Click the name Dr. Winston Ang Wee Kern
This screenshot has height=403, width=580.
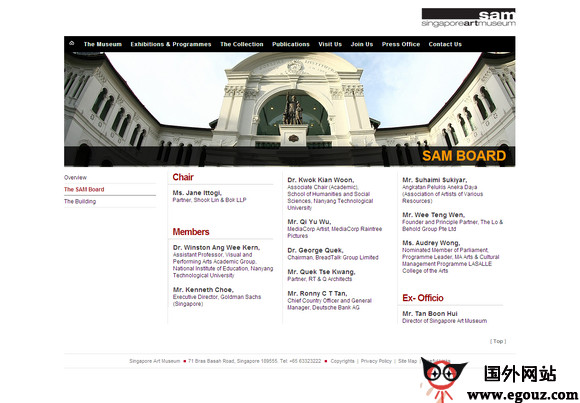[x=216, y=248]
